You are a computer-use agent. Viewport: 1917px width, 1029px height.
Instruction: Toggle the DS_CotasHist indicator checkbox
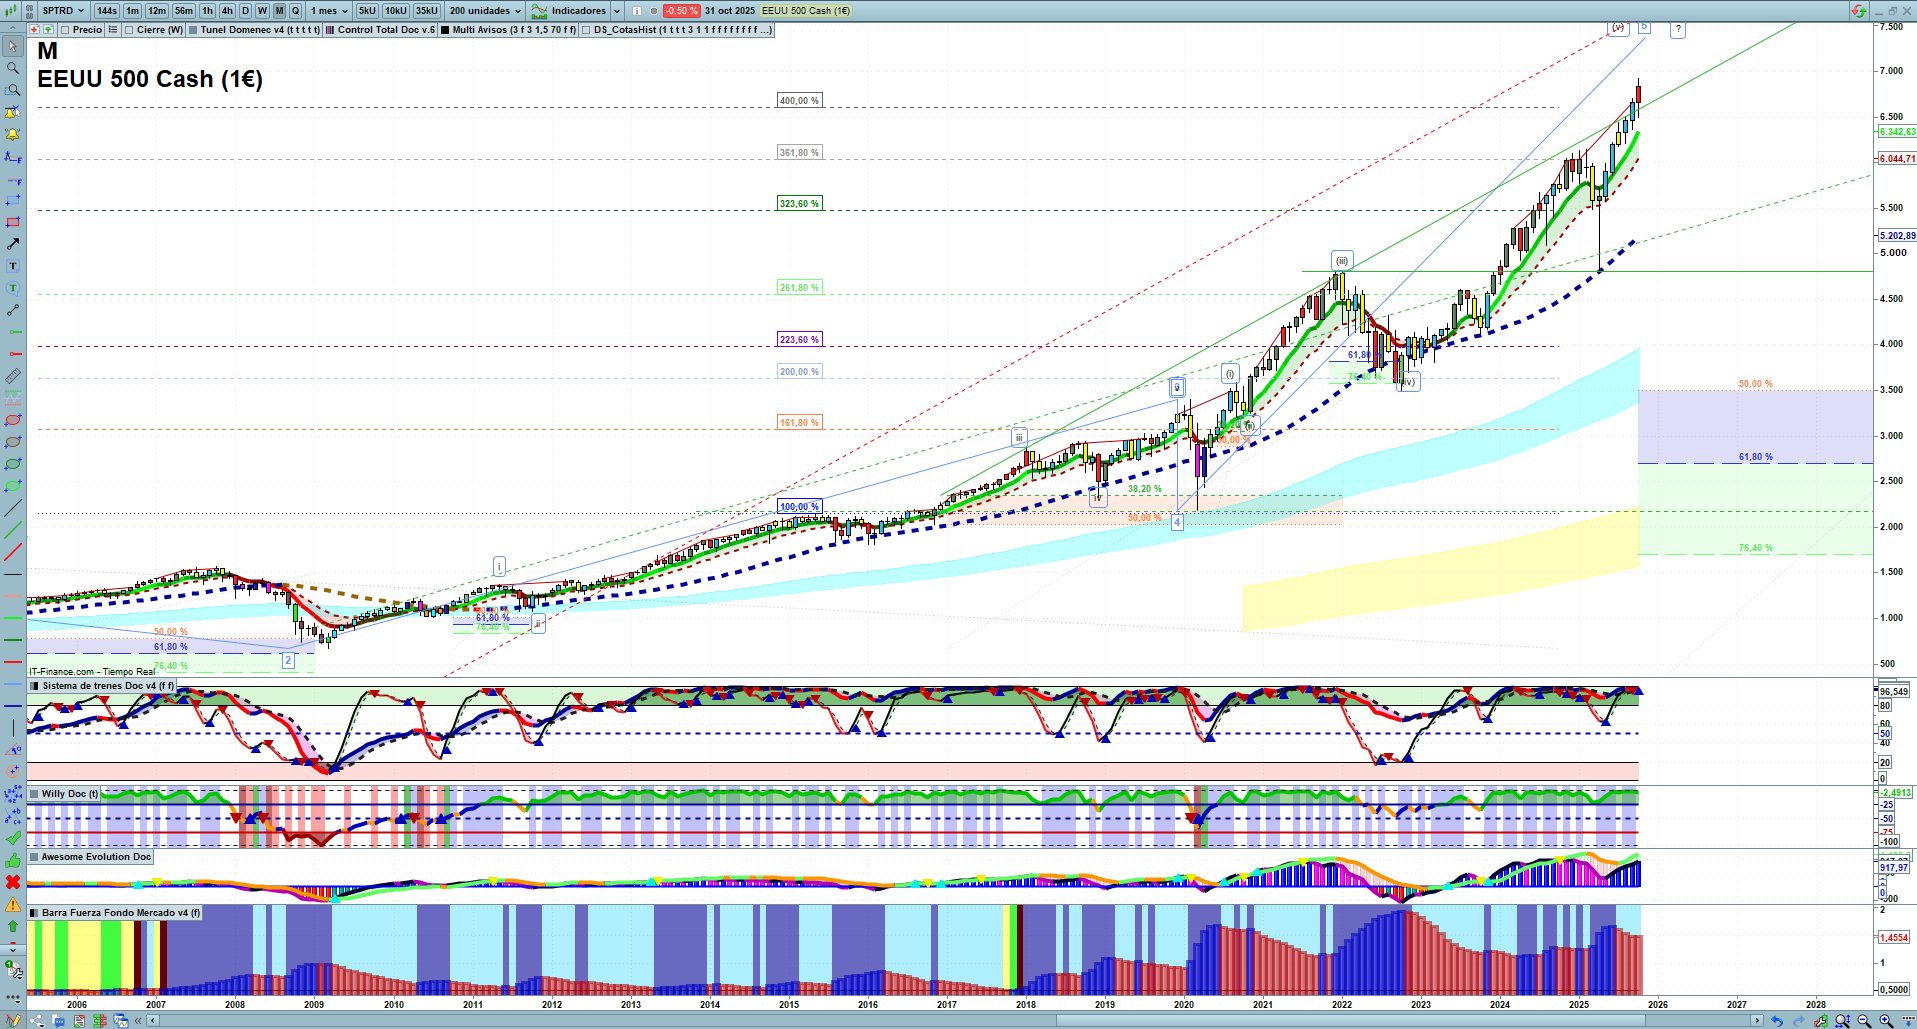[586, 30]
